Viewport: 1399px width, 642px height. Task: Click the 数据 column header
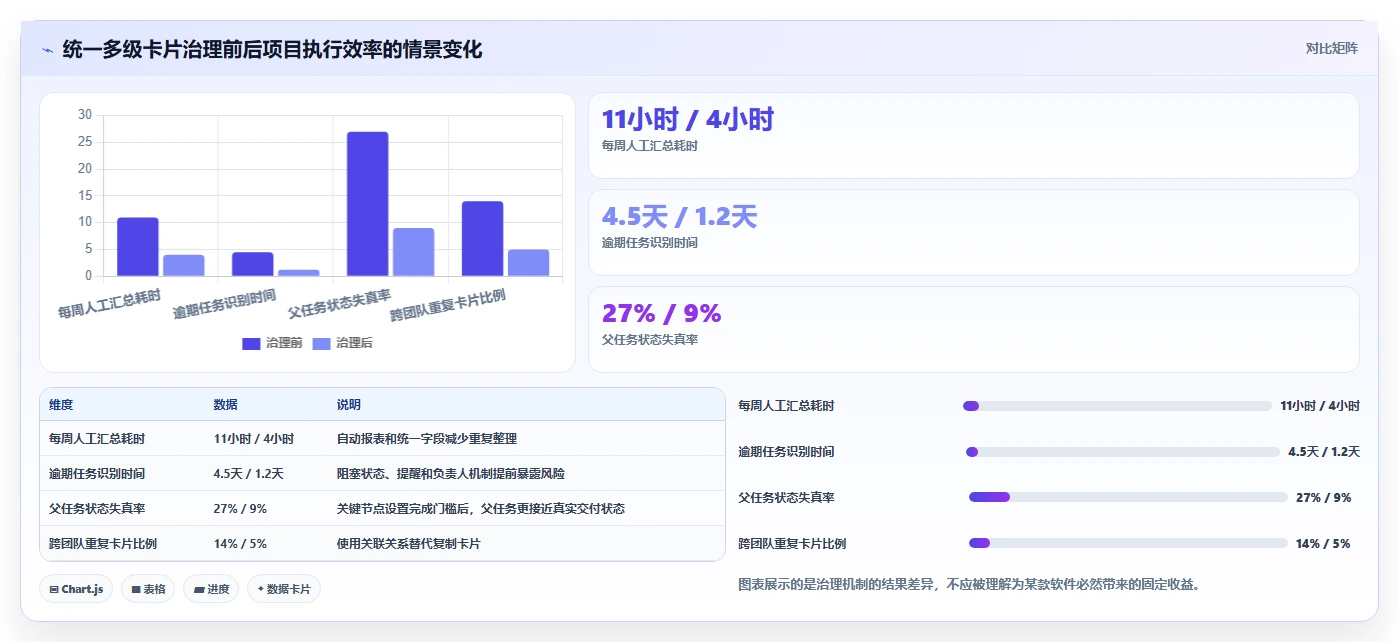click(x=225, y=405)
